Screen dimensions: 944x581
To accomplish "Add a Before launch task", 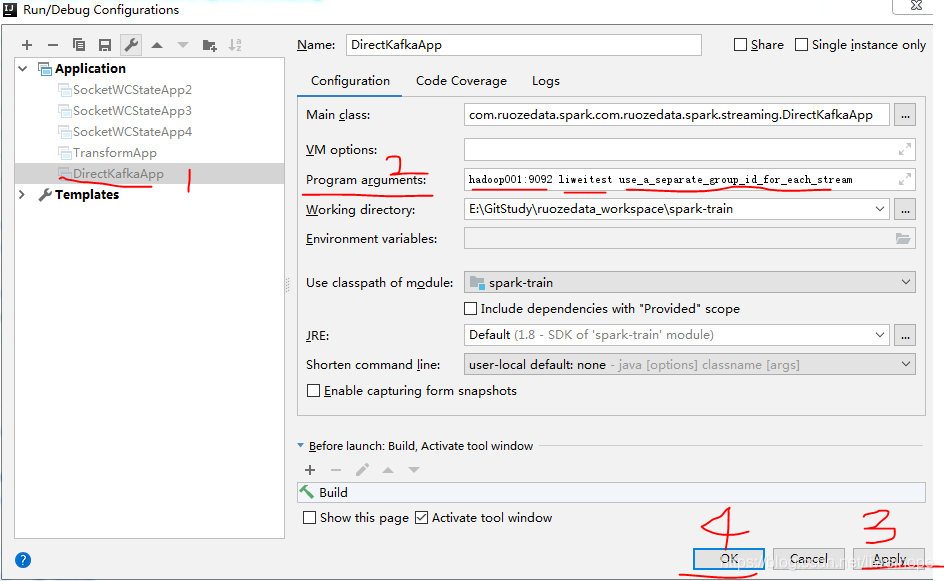I will (x=310, y=470).
